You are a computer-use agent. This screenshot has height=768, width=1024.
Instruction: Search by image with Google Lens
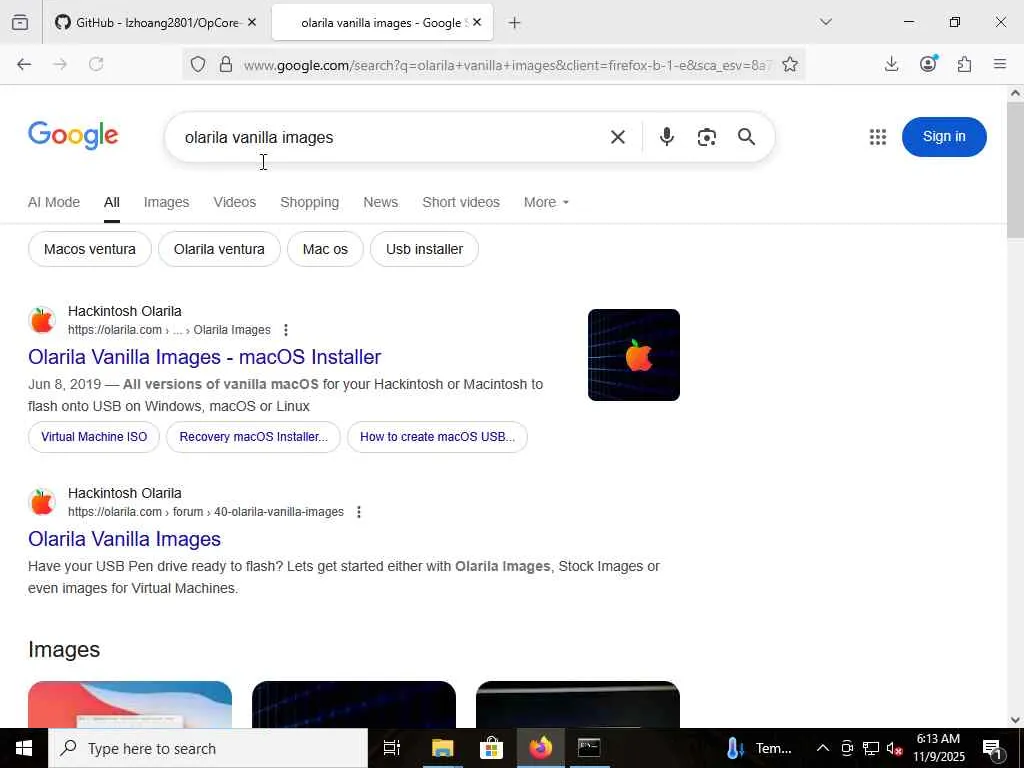click(707, 137)
